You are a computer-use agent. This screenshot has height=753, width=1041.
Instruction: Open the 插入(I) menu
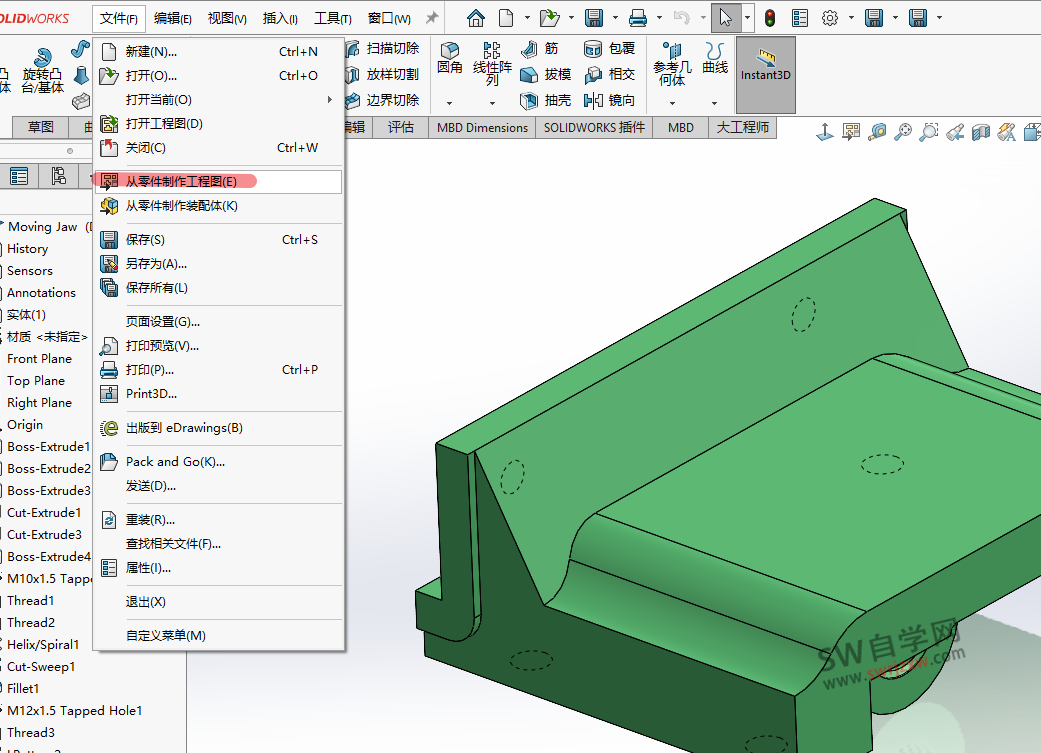click(x=280, y=19)
